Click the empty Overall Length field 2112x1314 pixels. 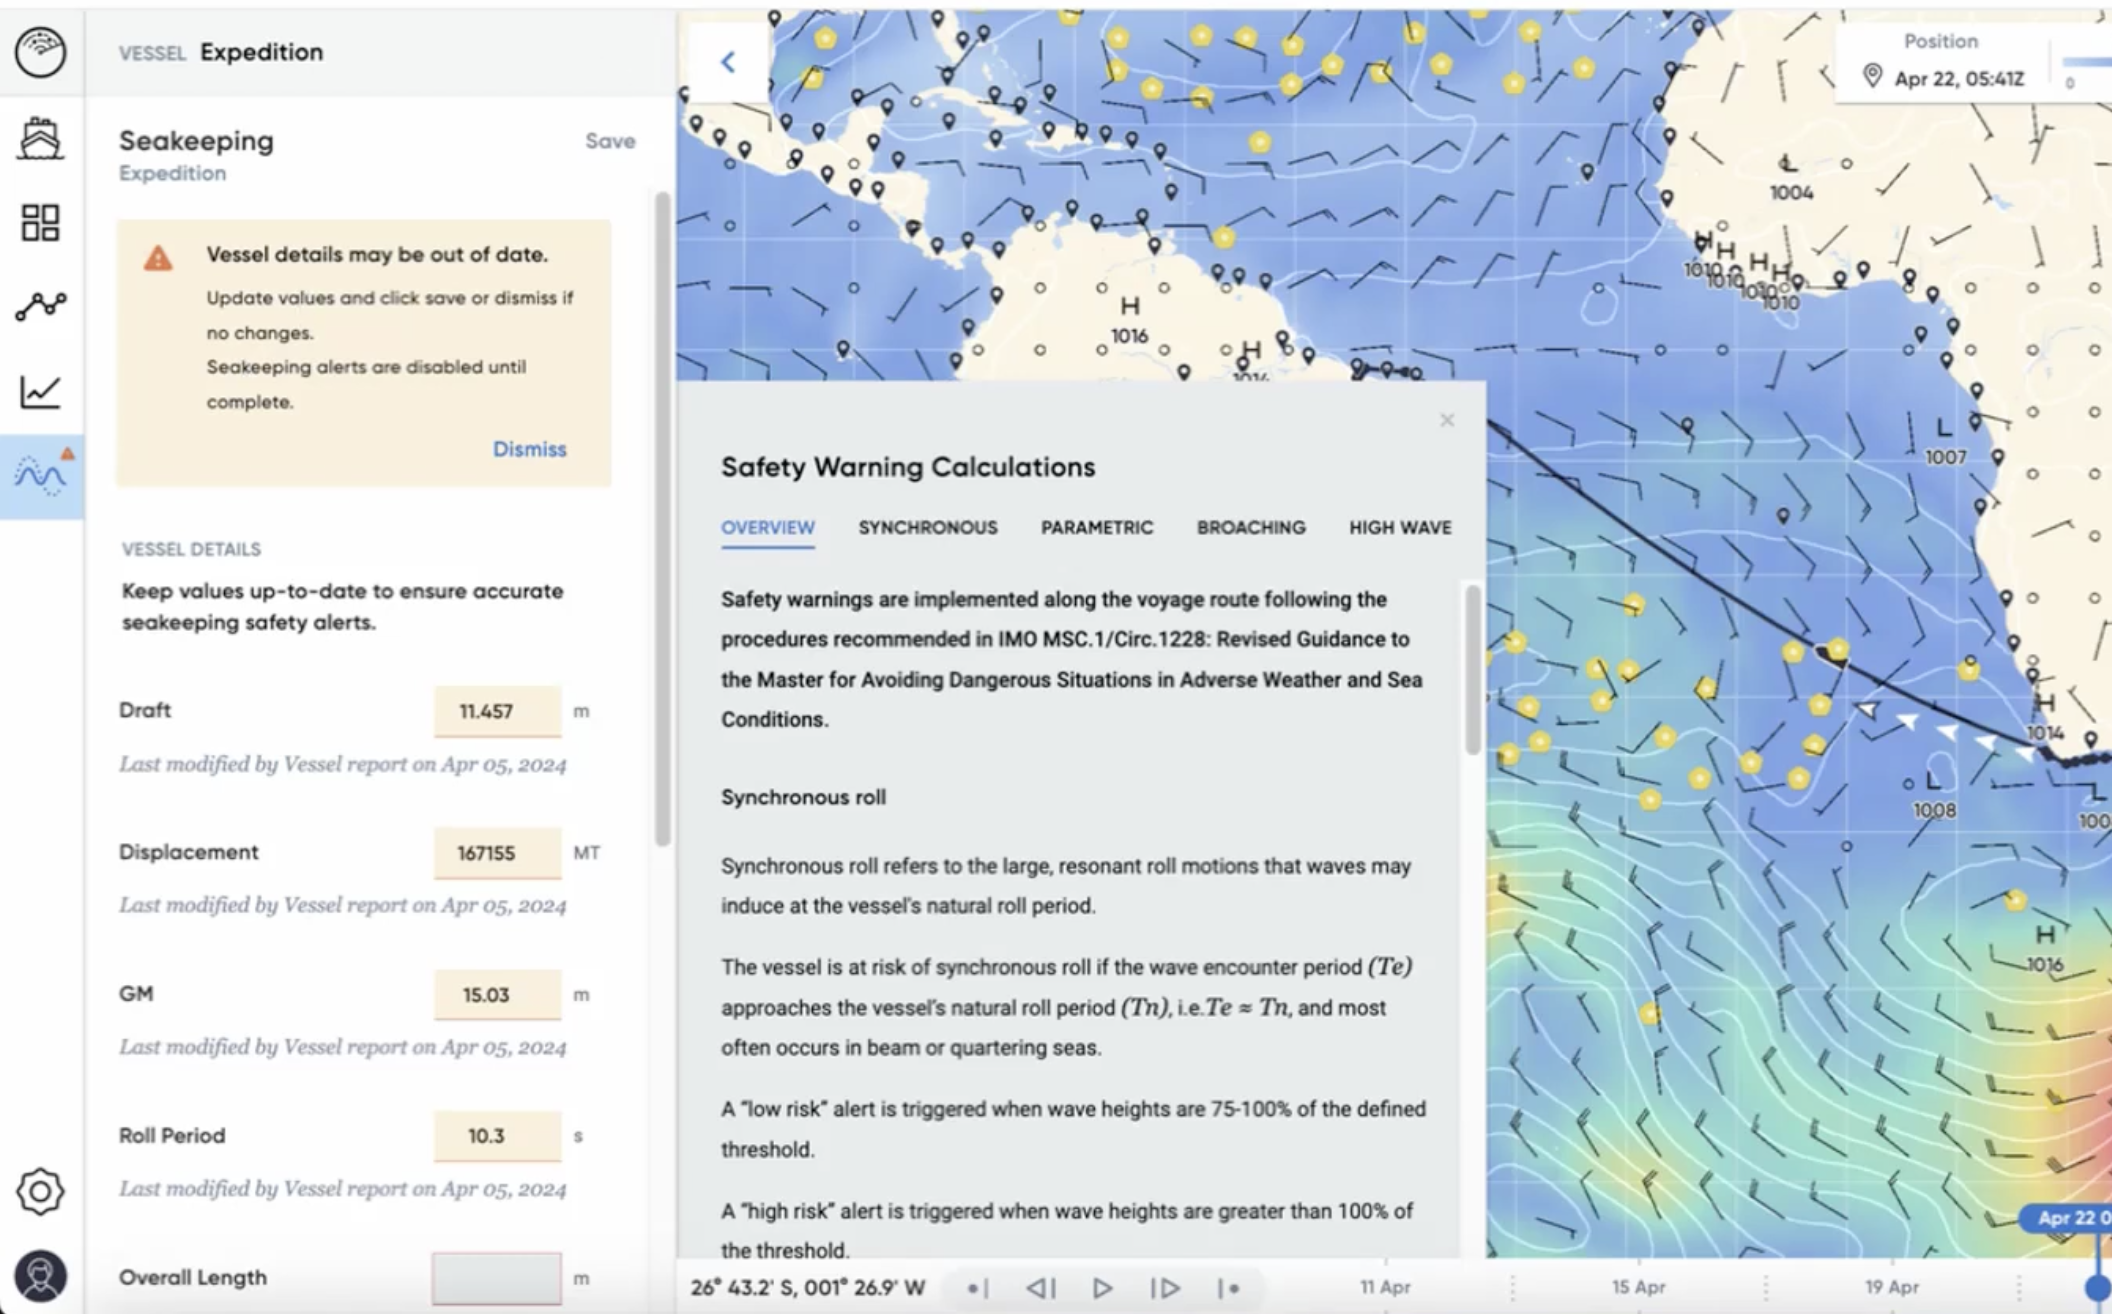tap(497, 1278)
